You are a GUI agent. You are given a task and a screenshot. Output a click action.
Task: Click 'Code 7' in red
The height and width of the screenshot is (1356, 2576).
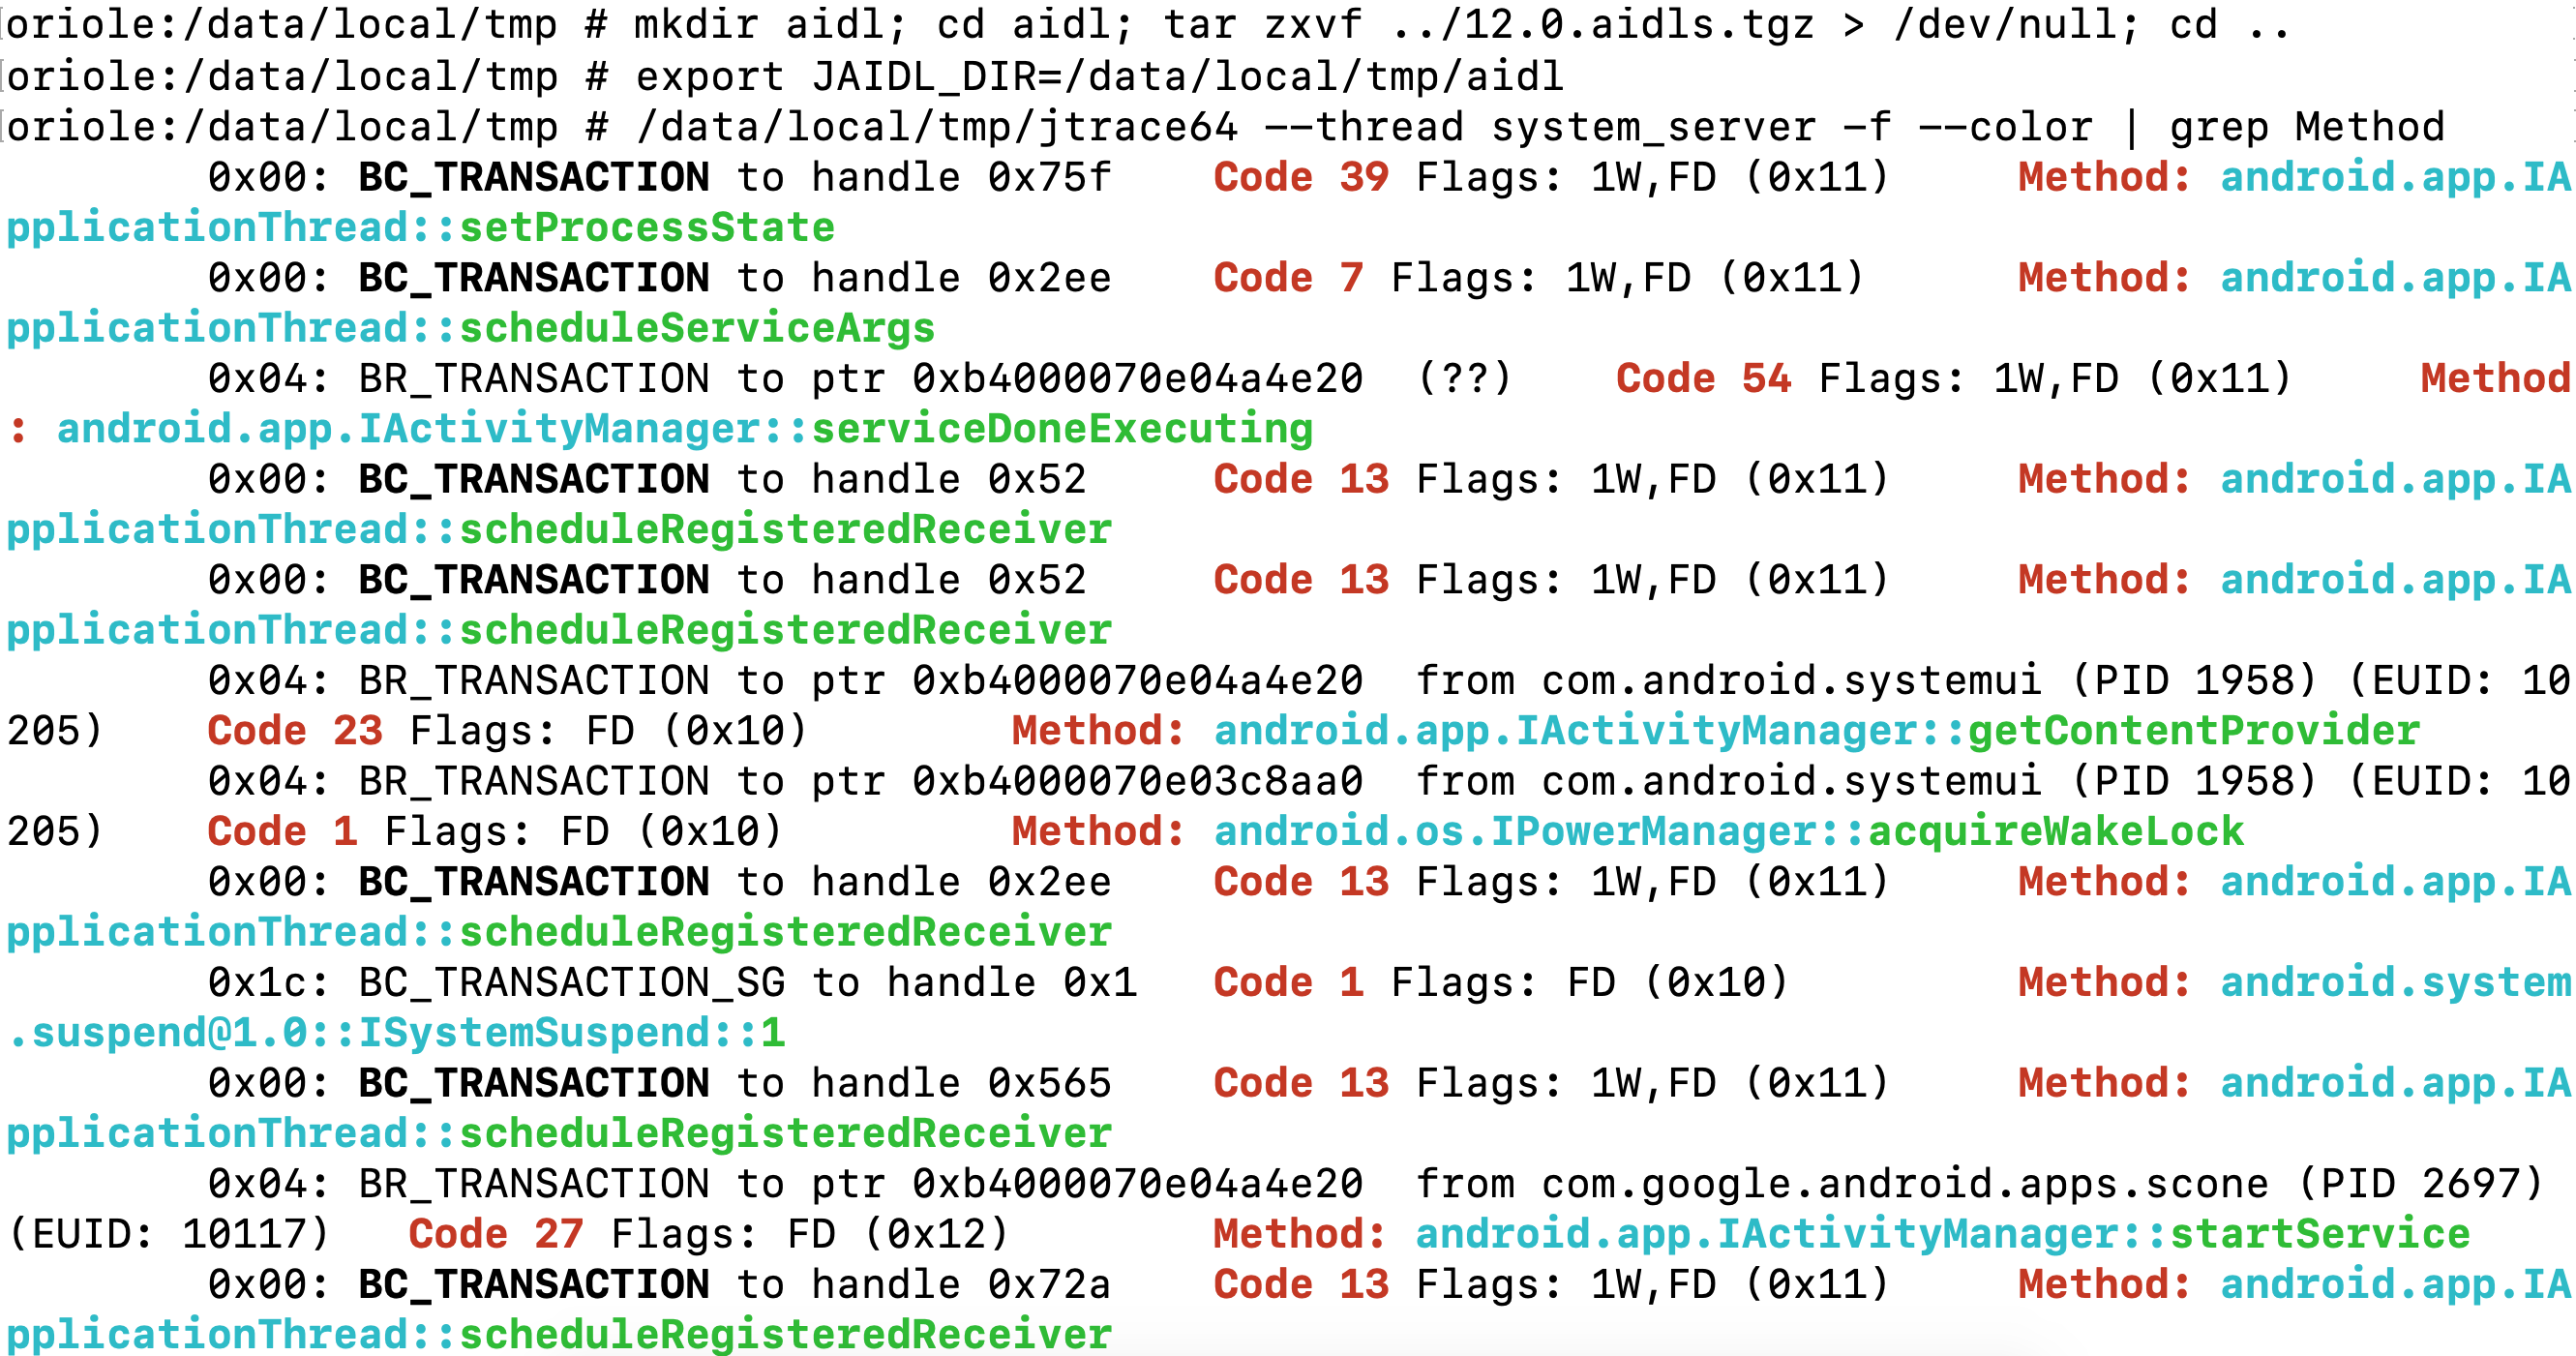[1288, 278]
